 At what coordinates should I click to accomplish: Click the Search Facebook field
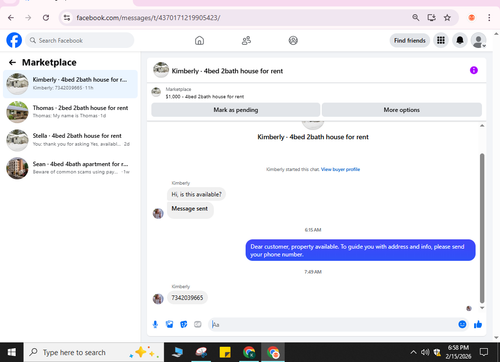click(x=80, y=40)
